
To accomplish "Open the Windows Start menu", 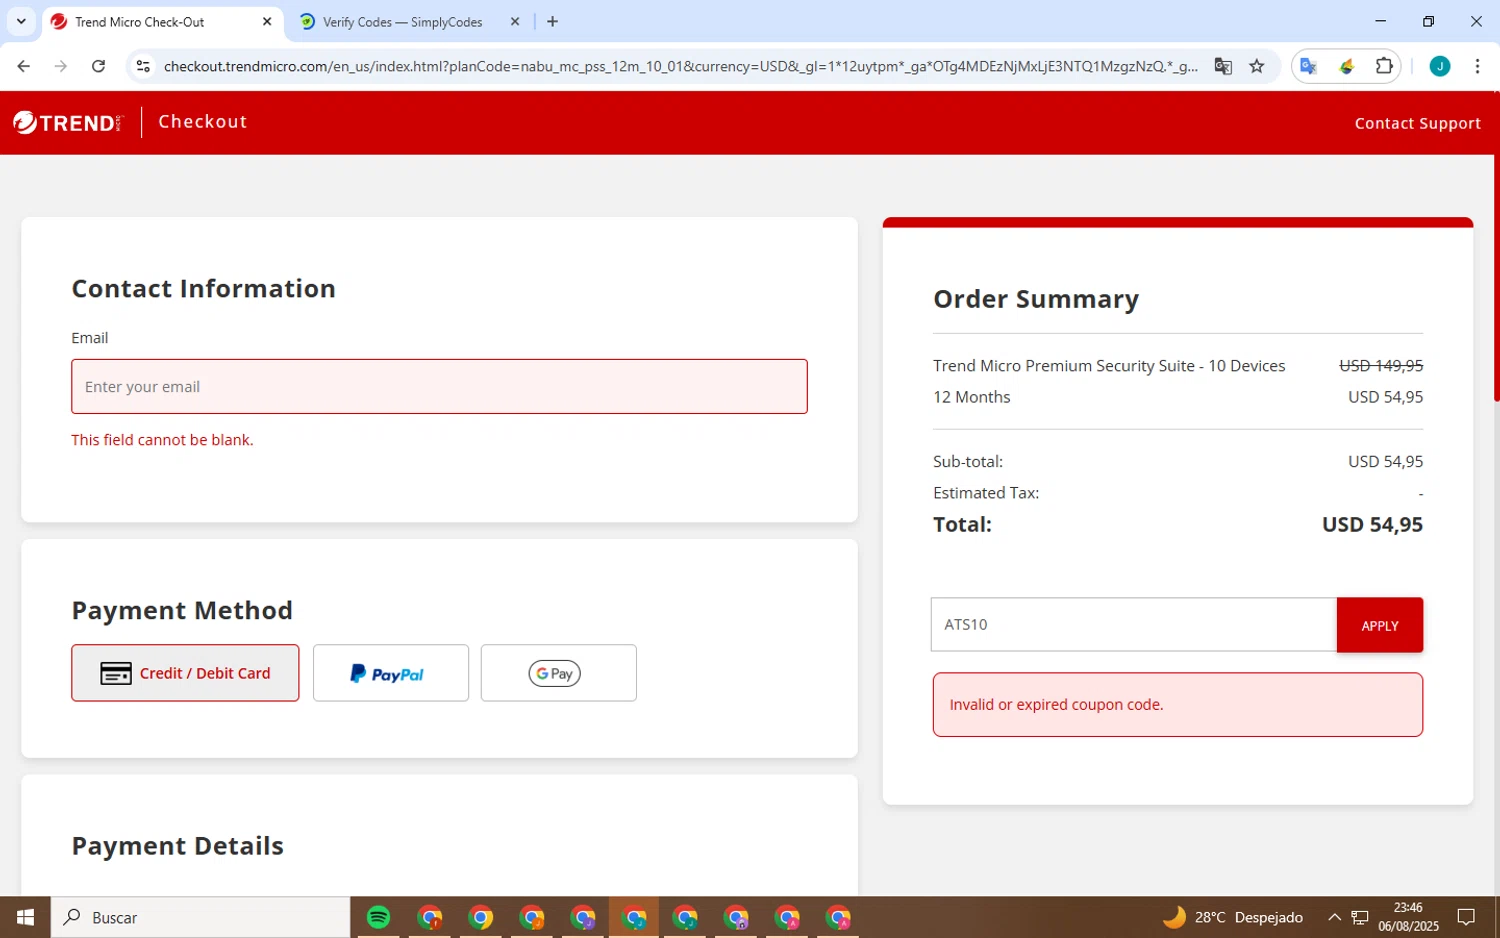I will pyautogui.click(x=25, y=917).
